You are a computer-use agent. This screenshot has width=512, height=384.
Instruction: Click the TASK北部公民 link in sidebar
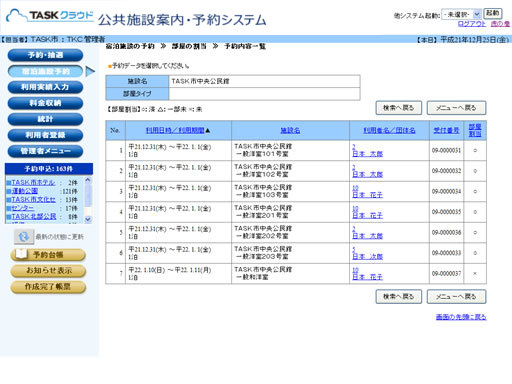click(34, 216)
